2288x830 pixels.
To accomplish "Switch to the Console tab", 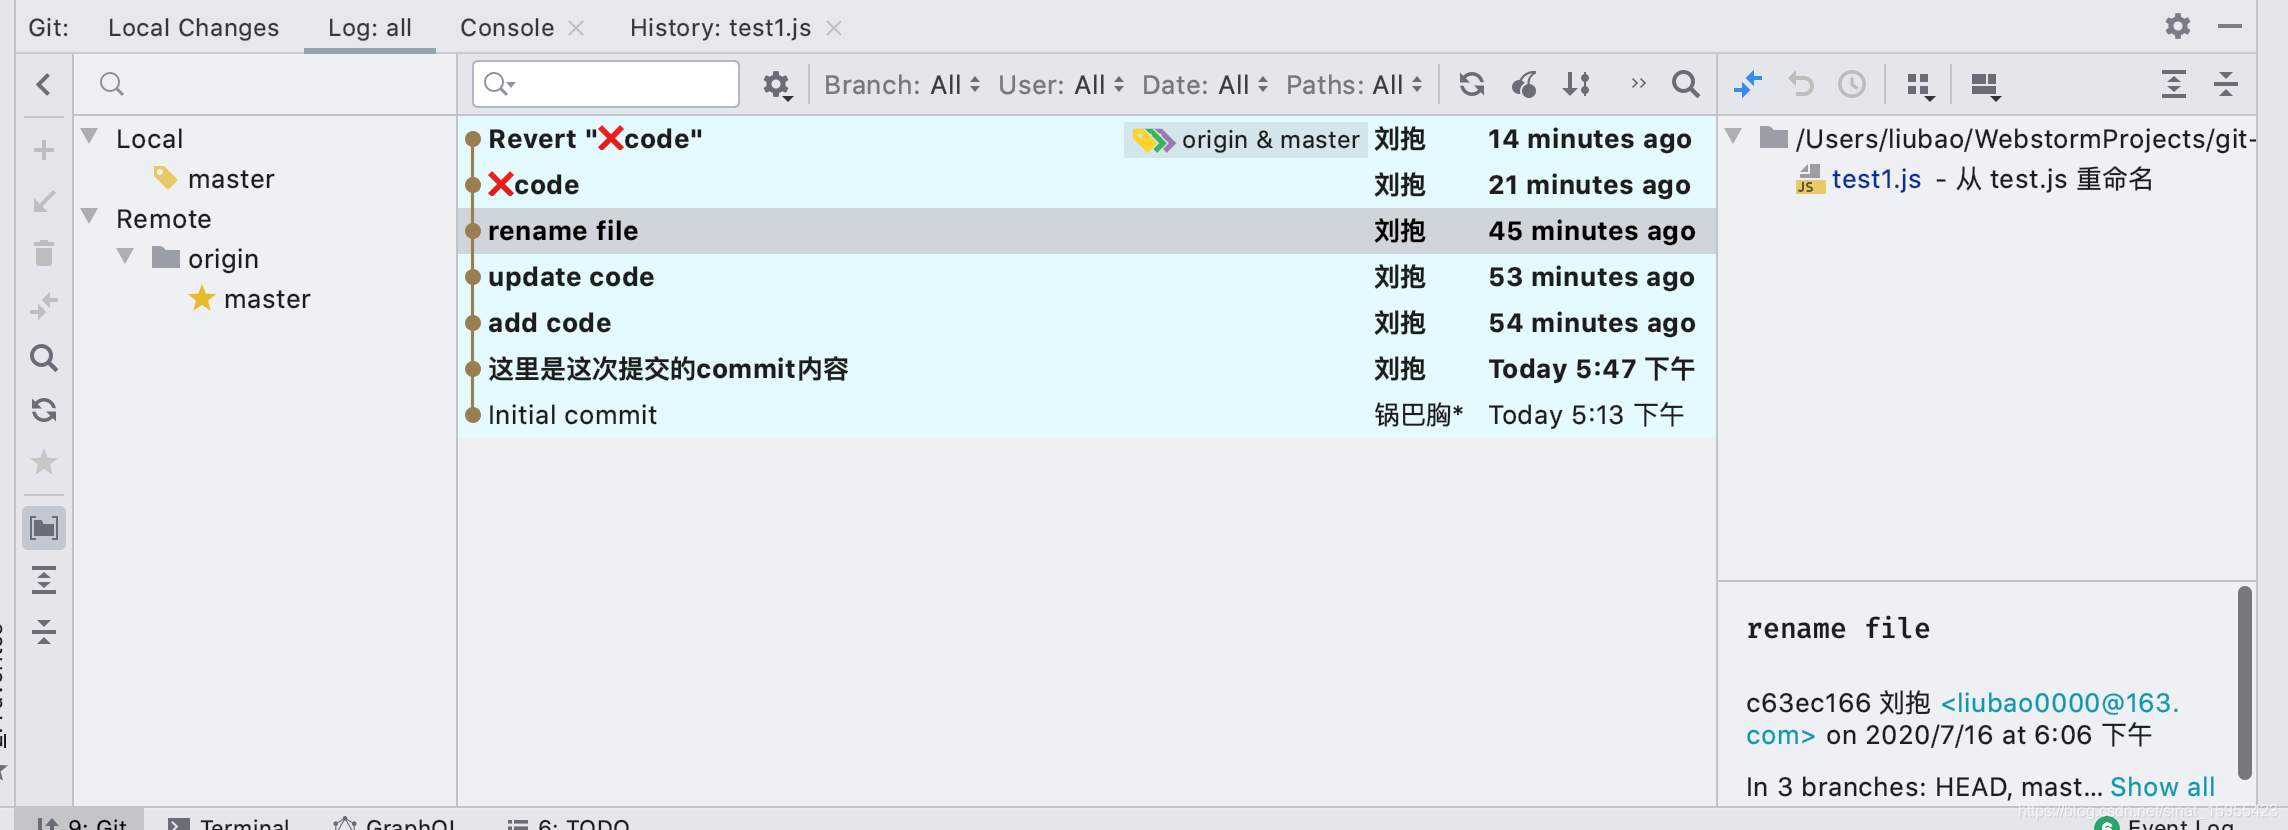I will point(507,27).
